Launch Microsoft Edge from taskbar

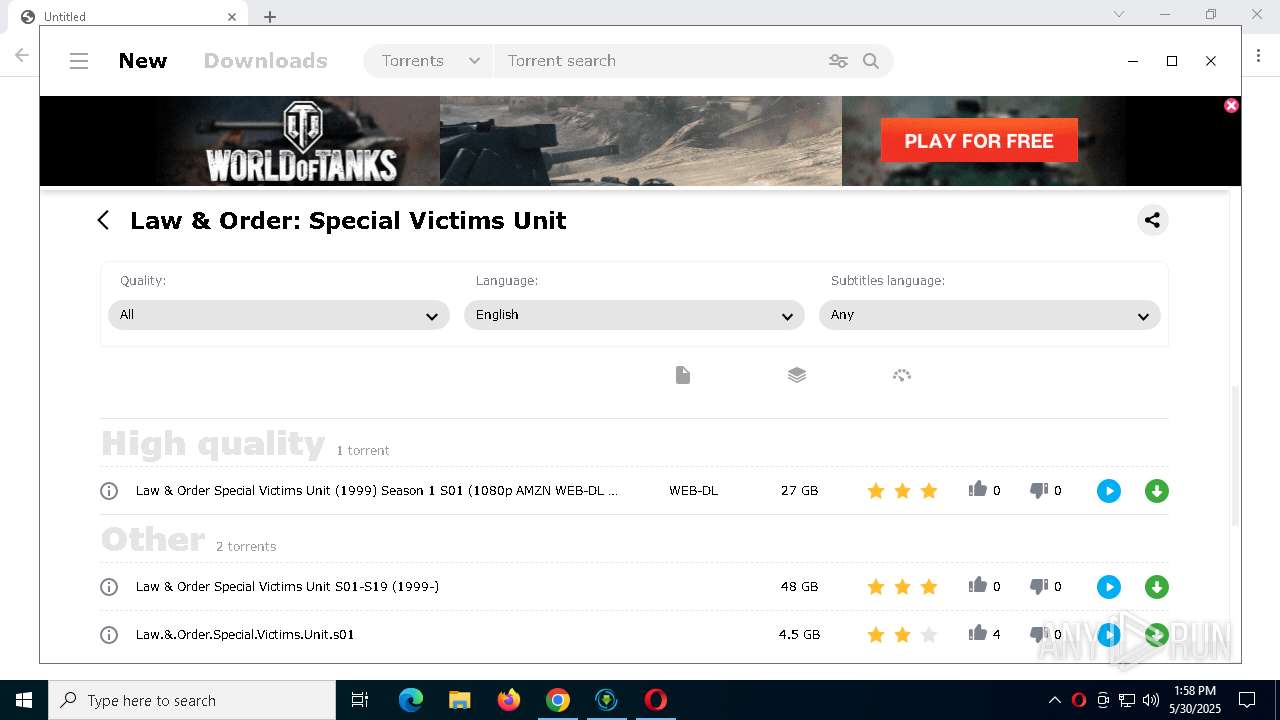coord(411,700)
